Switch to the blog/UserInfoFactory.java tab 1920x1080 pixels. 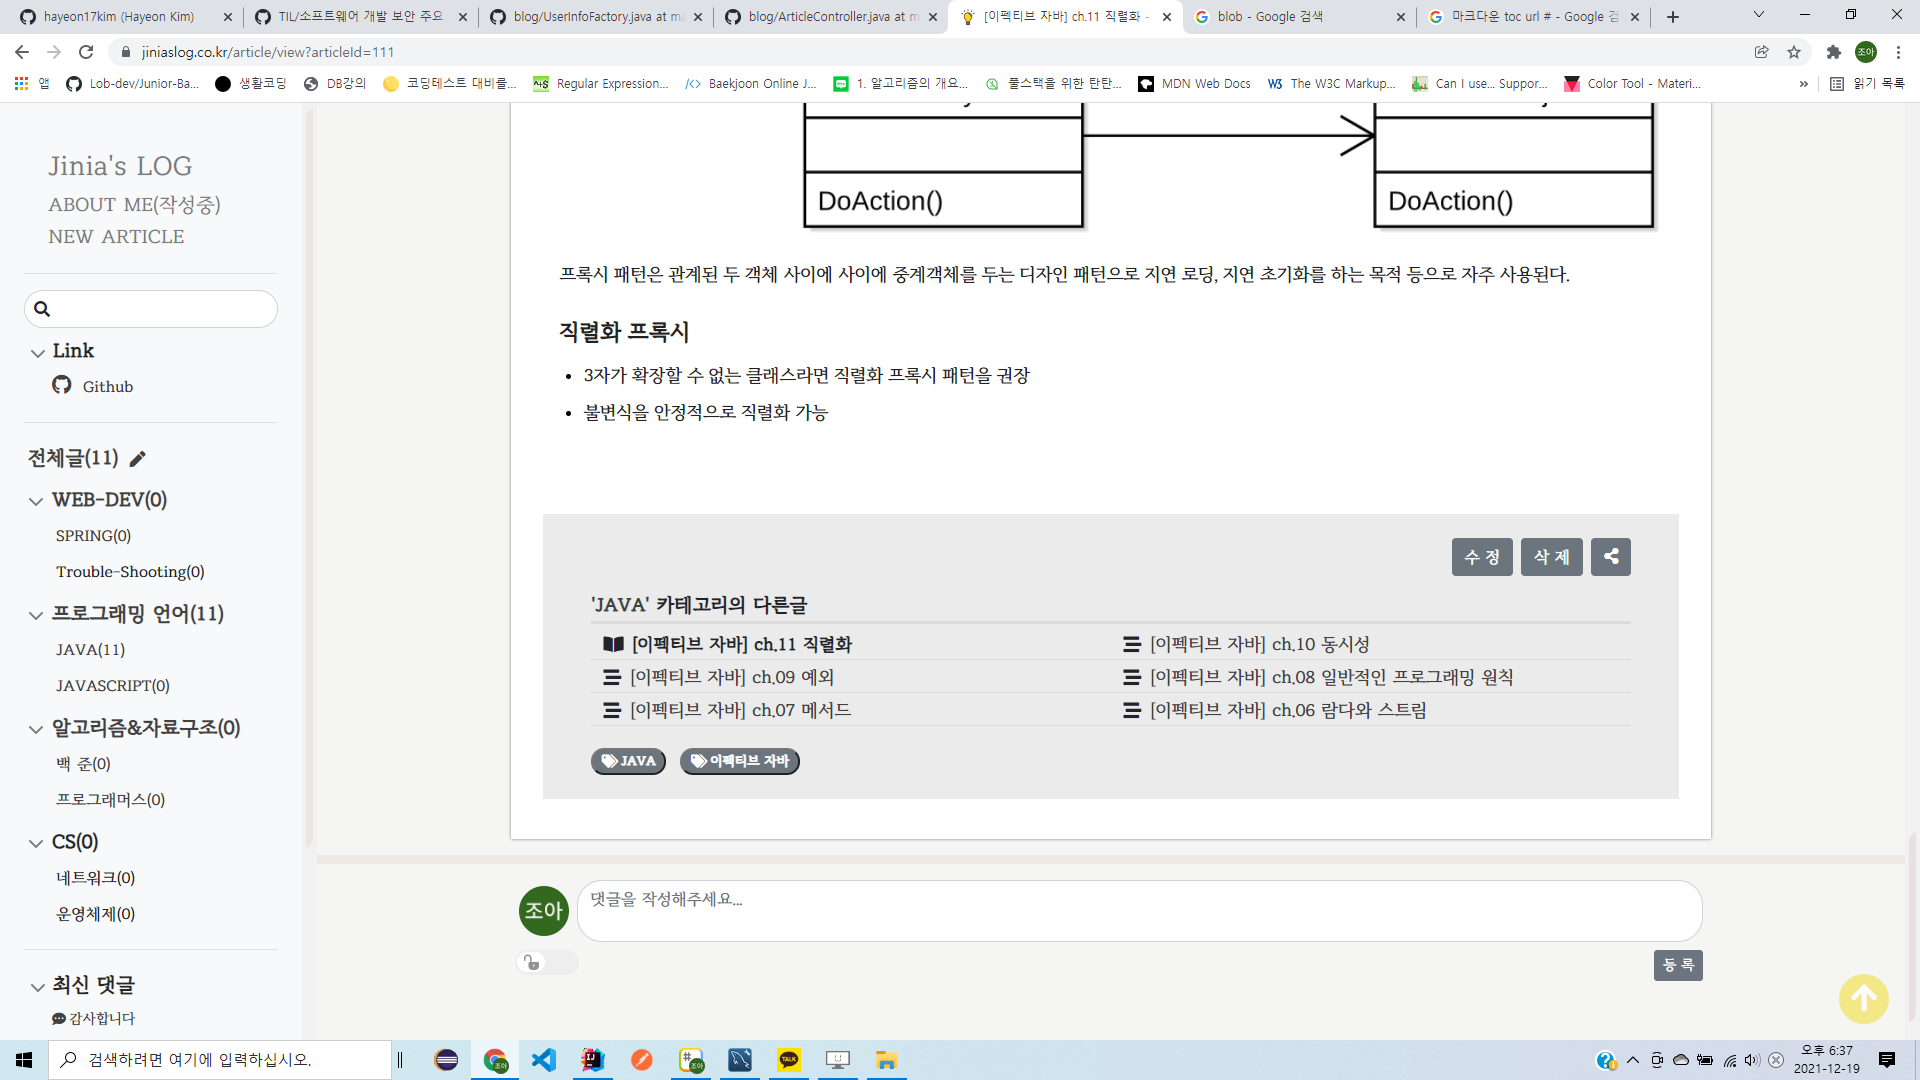coord(595,17)
